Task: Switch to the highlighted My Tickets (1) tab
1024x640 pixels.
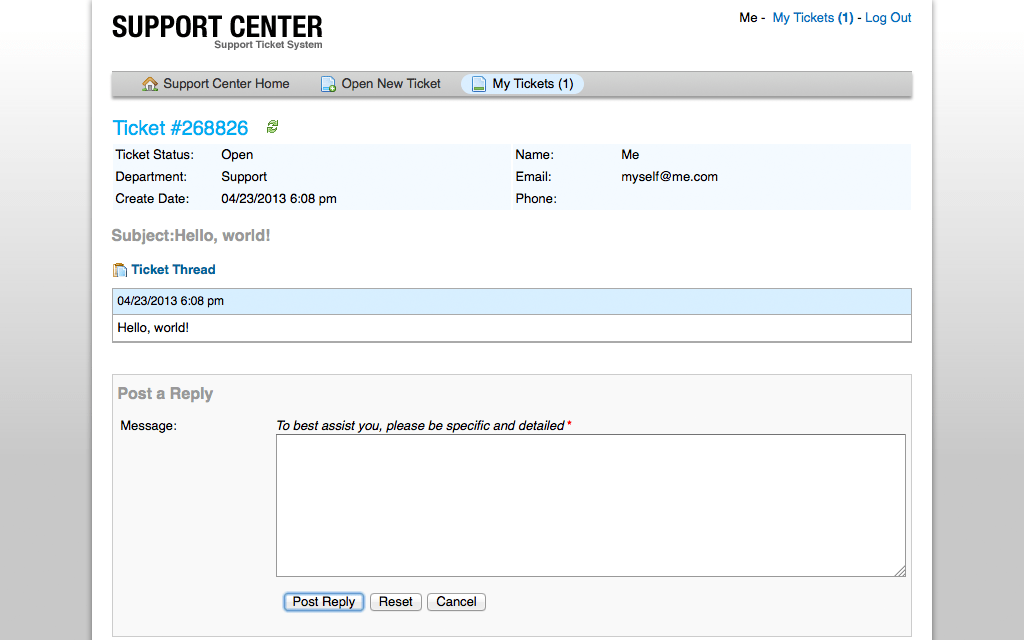Action: tap(532, 84)
